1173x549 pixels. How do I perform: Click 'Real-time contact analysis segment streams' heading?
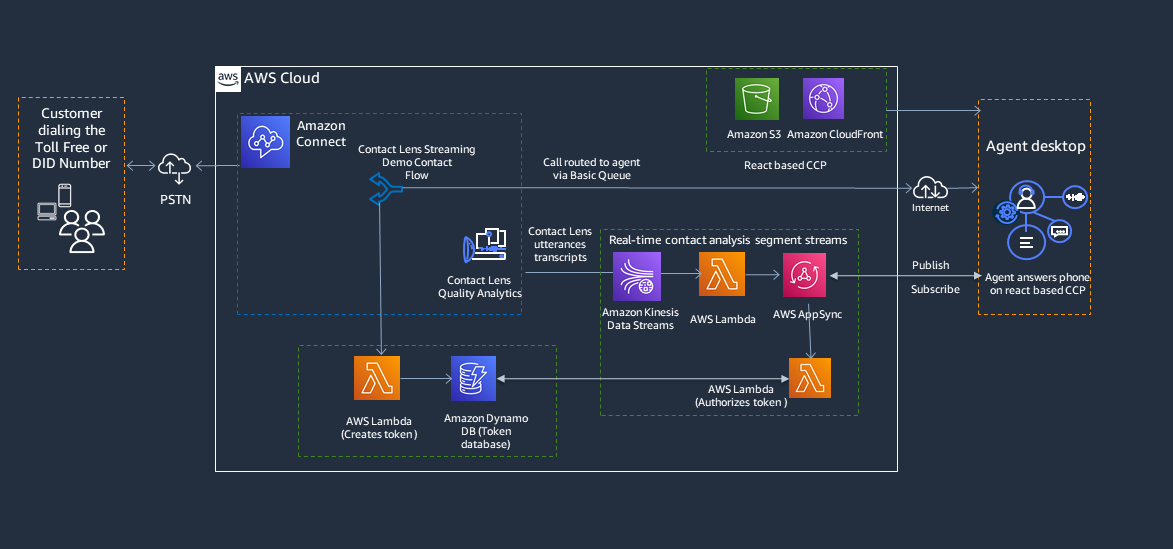728,240
